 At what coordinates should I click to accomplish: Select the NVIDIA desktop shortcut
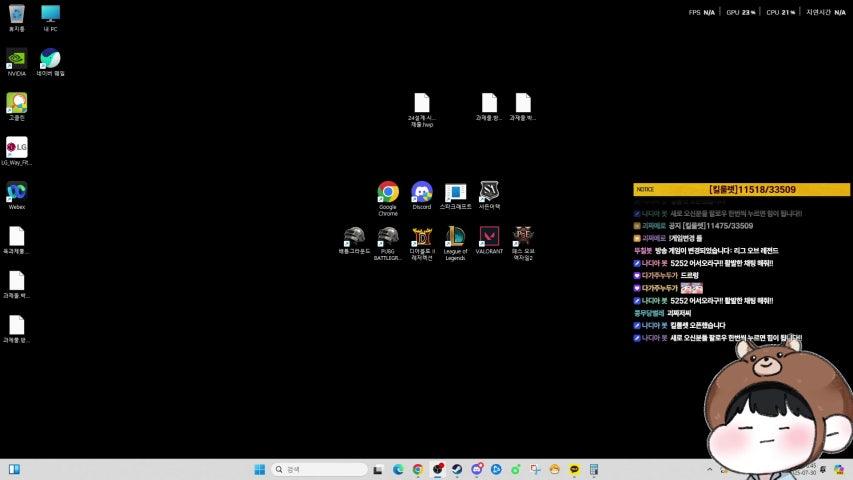17,62
